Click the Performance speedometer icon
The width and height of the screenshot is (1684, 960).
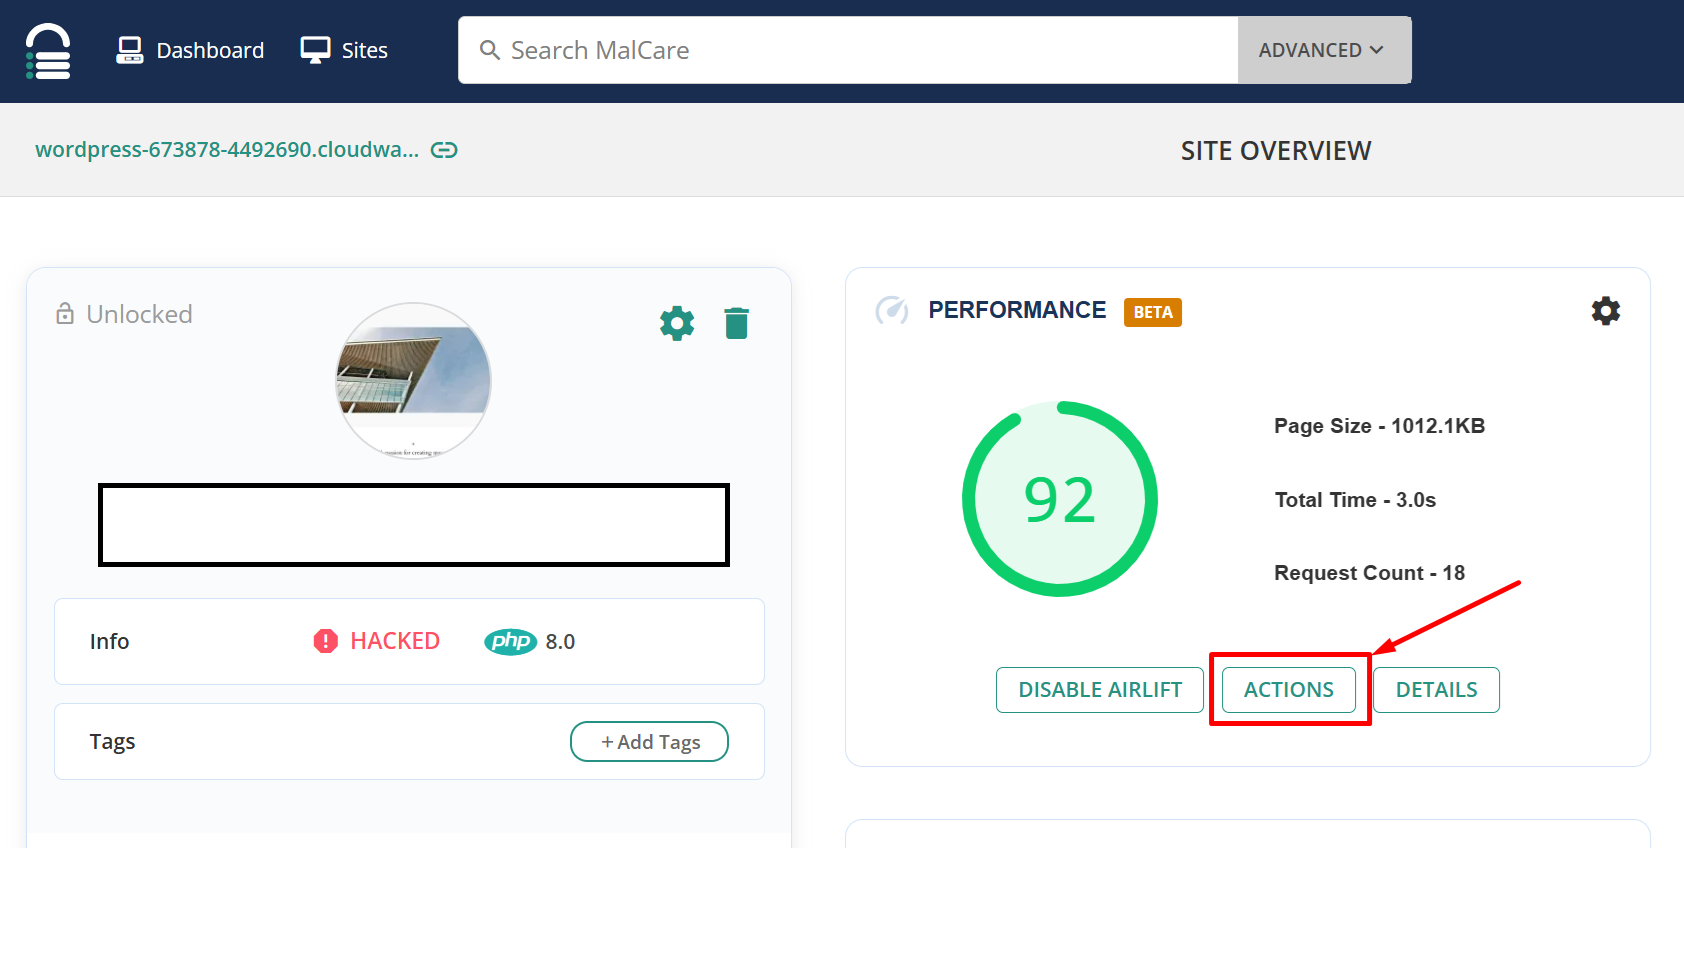click(x=892, y=310)
